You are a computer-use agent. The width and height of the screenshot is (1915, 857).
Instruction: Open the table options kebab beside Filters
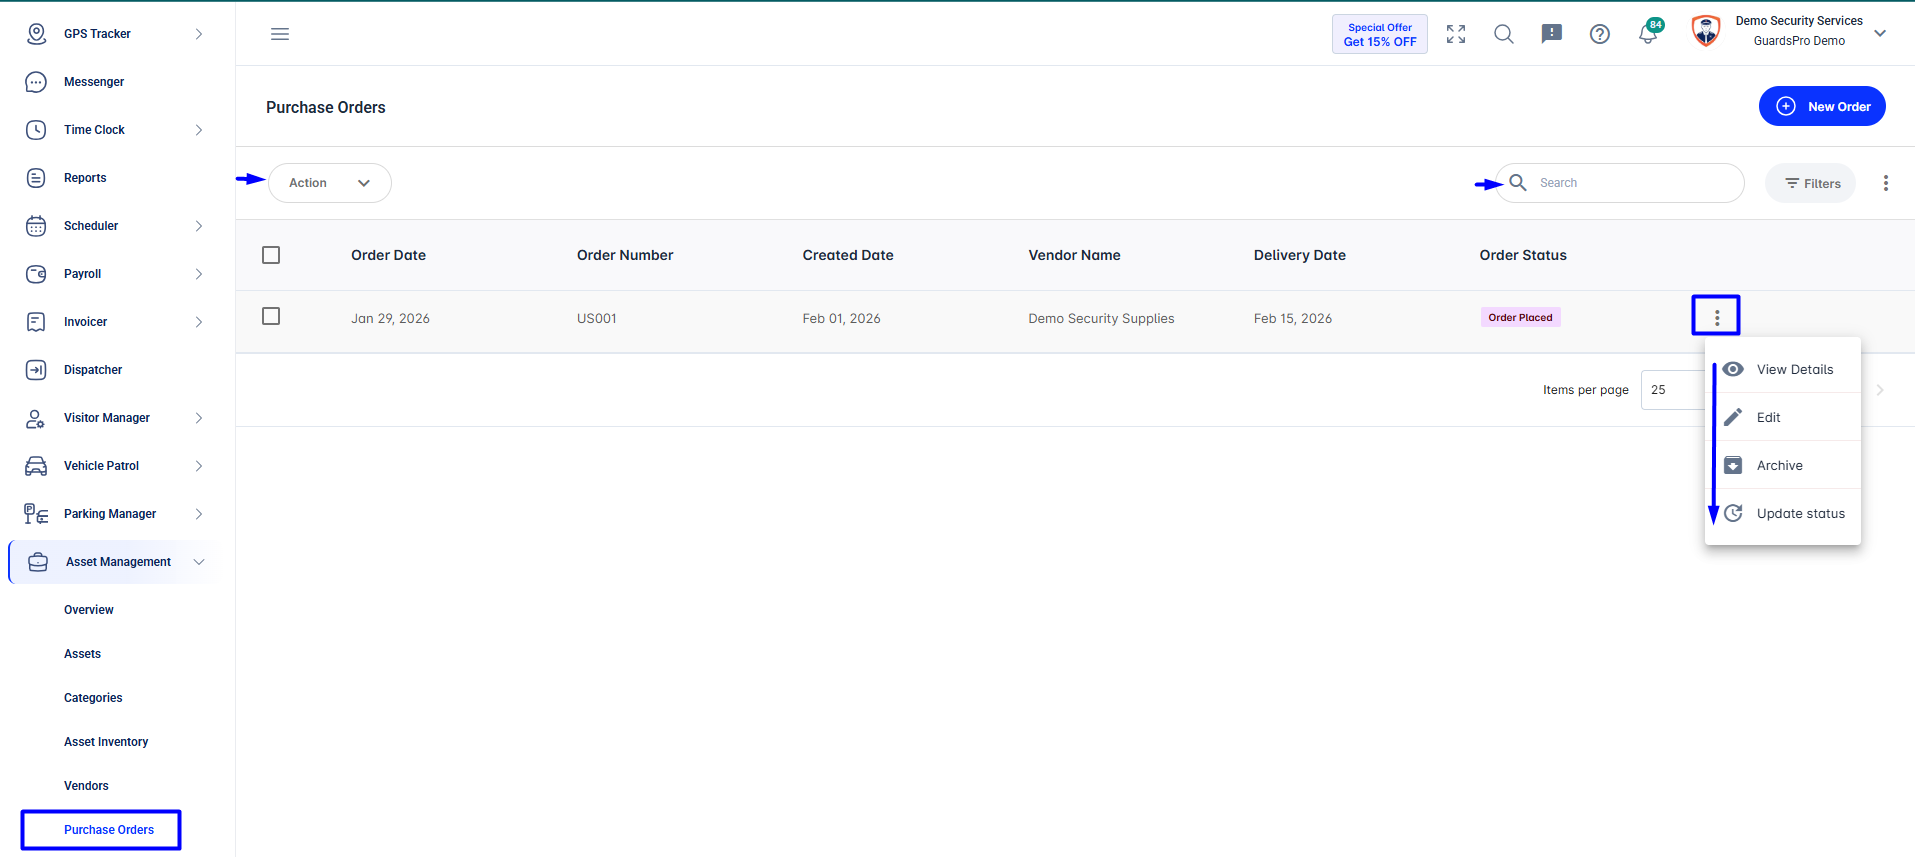pyautogui.click(x=1886, y=183)
